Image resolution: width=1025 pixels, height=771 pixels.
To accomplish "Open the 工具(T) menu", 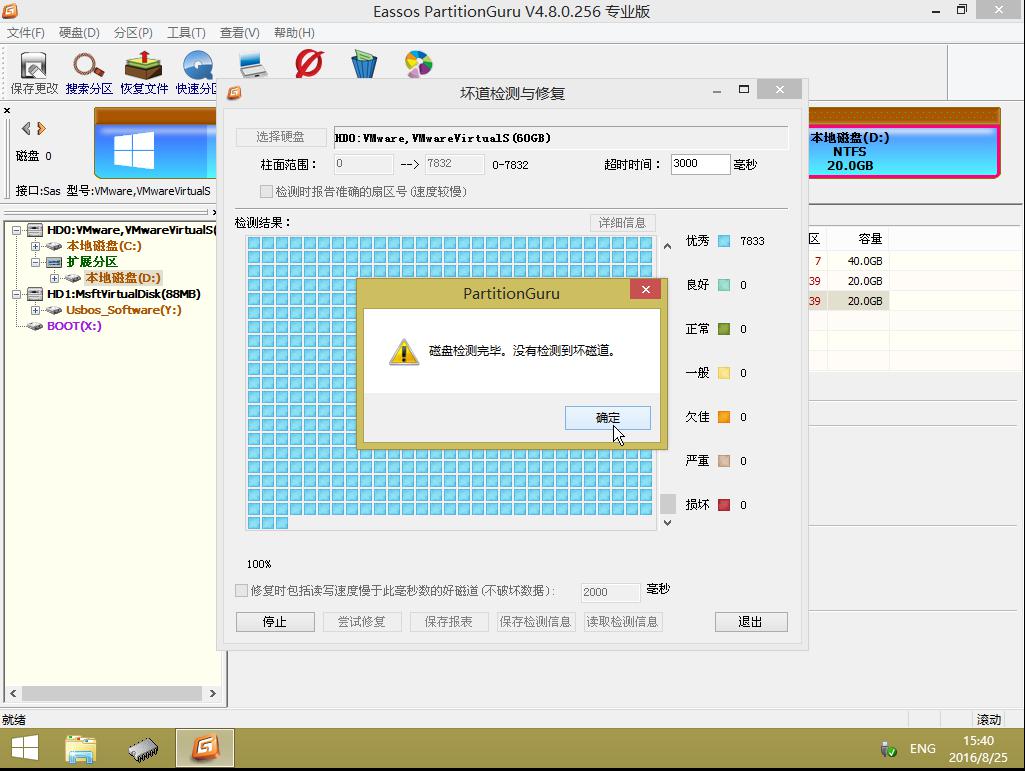I will click(x=186, y=33).
